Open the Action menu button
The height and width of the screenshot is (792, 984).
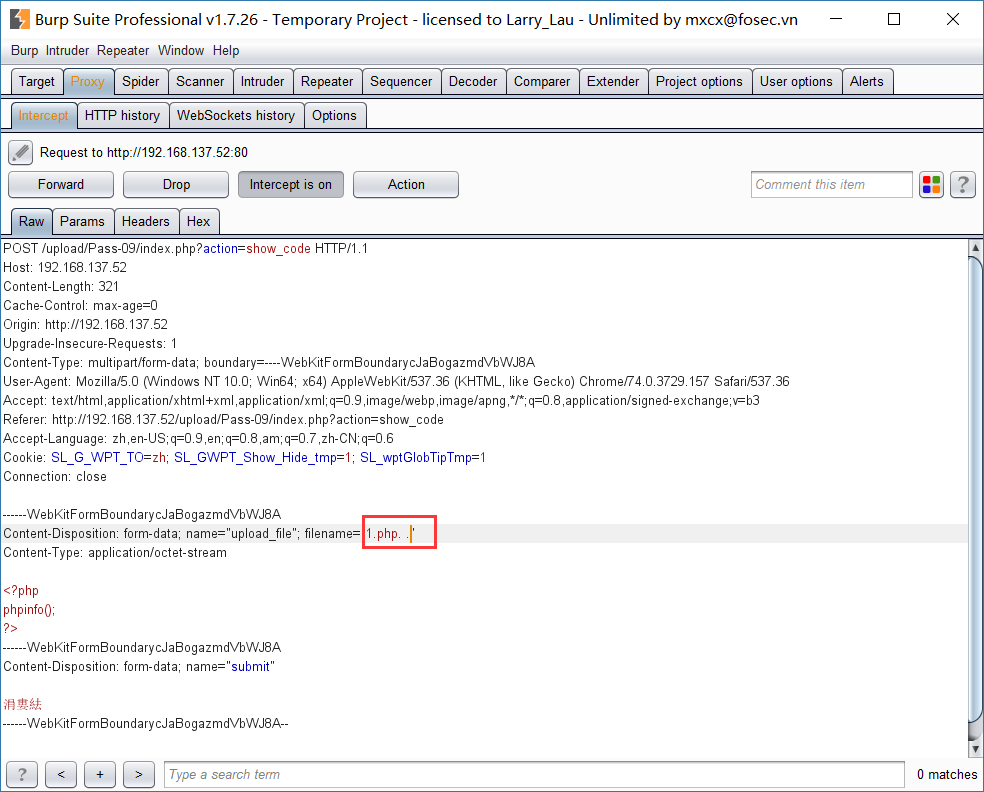tap(406, 185)
